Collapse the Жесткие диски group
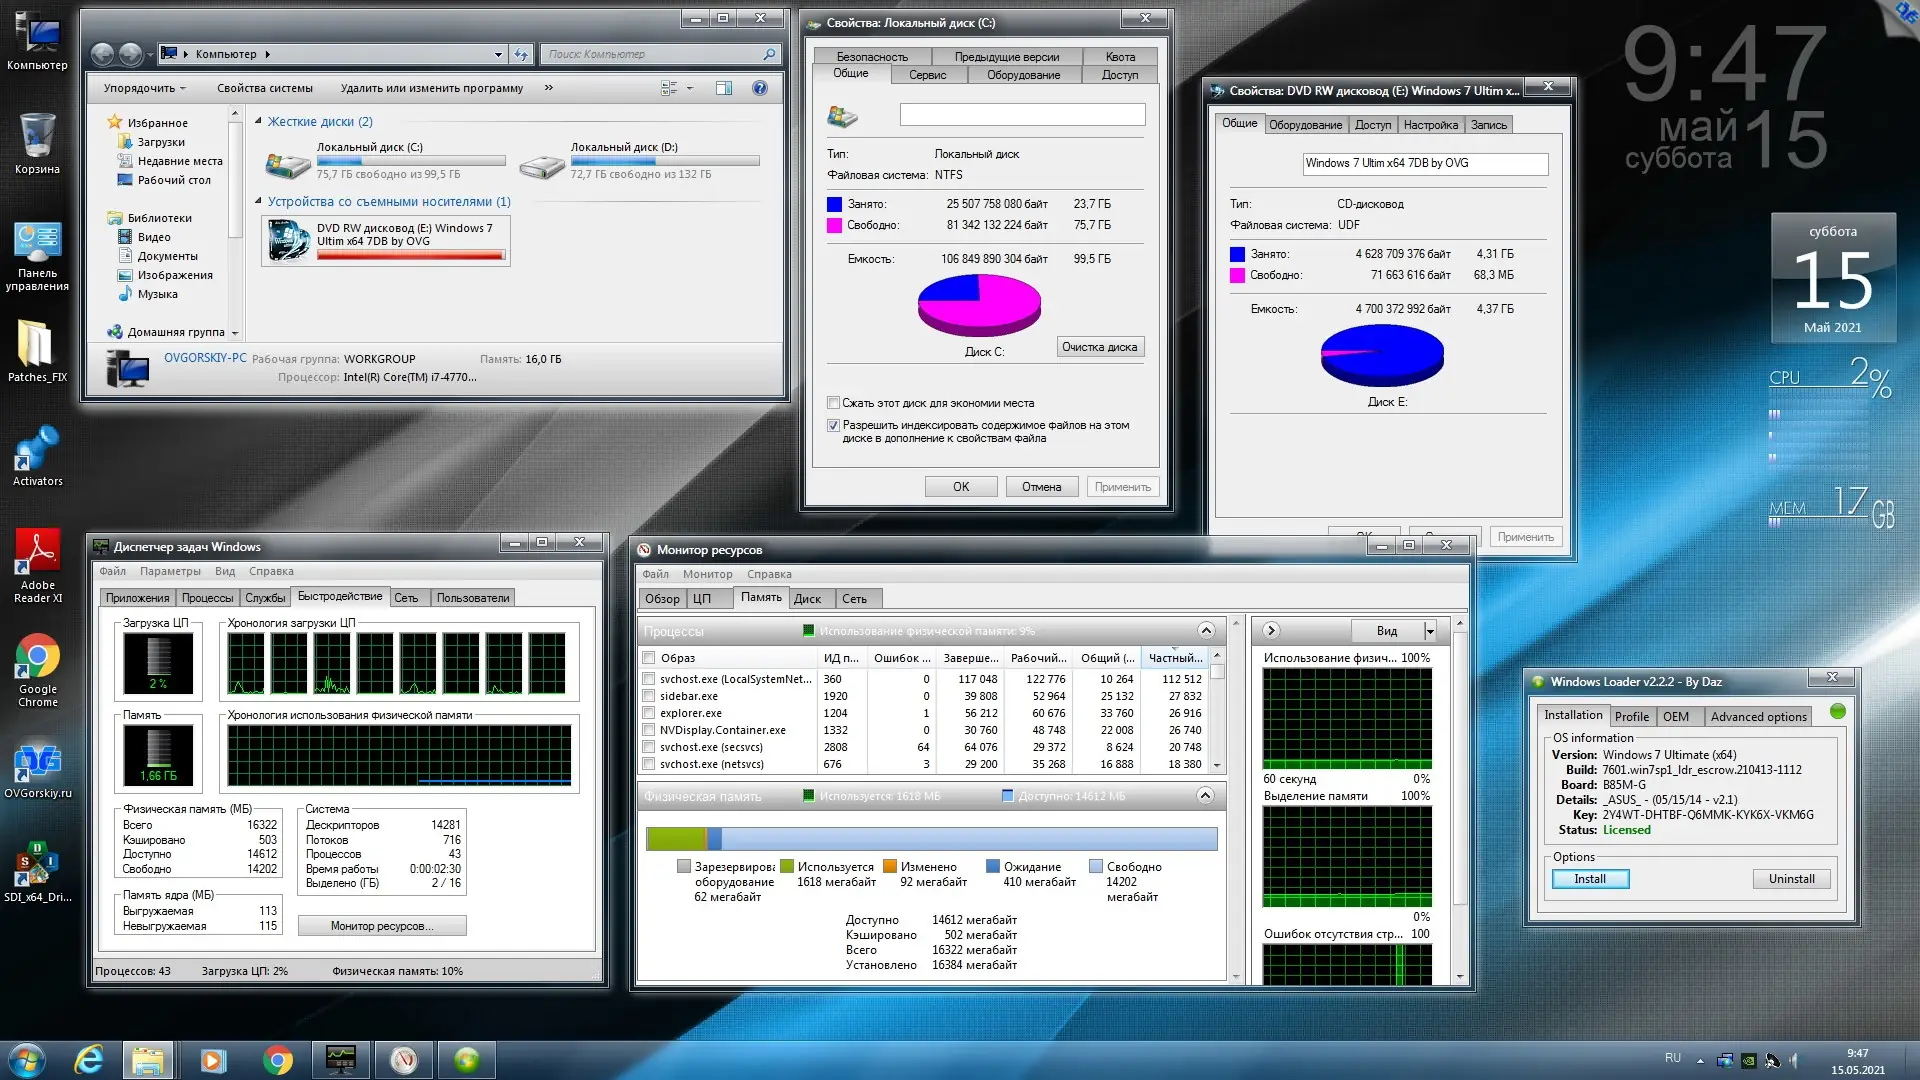 [259, 121]
